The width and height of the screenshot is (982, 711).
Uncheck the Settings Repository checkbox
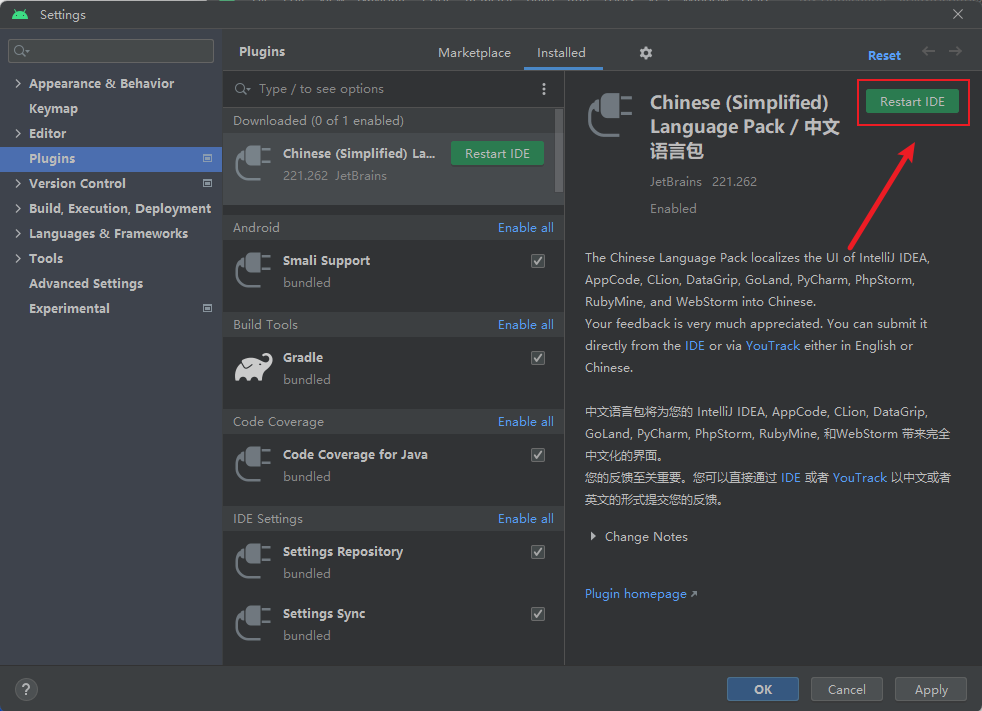click(538, 552)
